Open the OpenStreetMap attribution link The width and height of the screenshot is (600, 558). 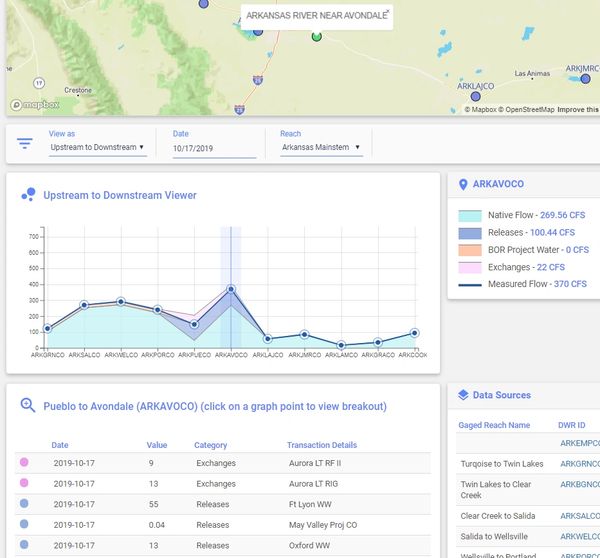pos(528,109)
